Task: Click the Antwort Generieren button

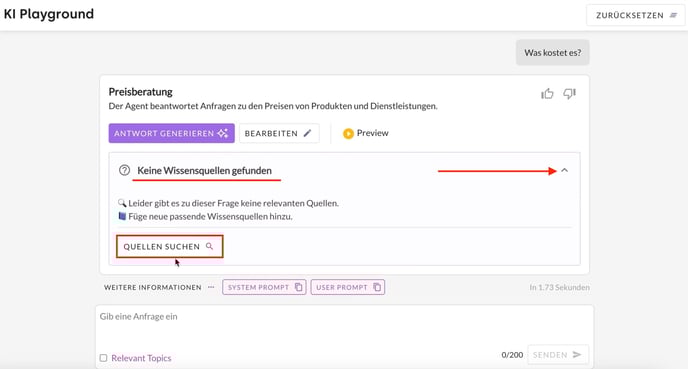Action: point(172,133)
